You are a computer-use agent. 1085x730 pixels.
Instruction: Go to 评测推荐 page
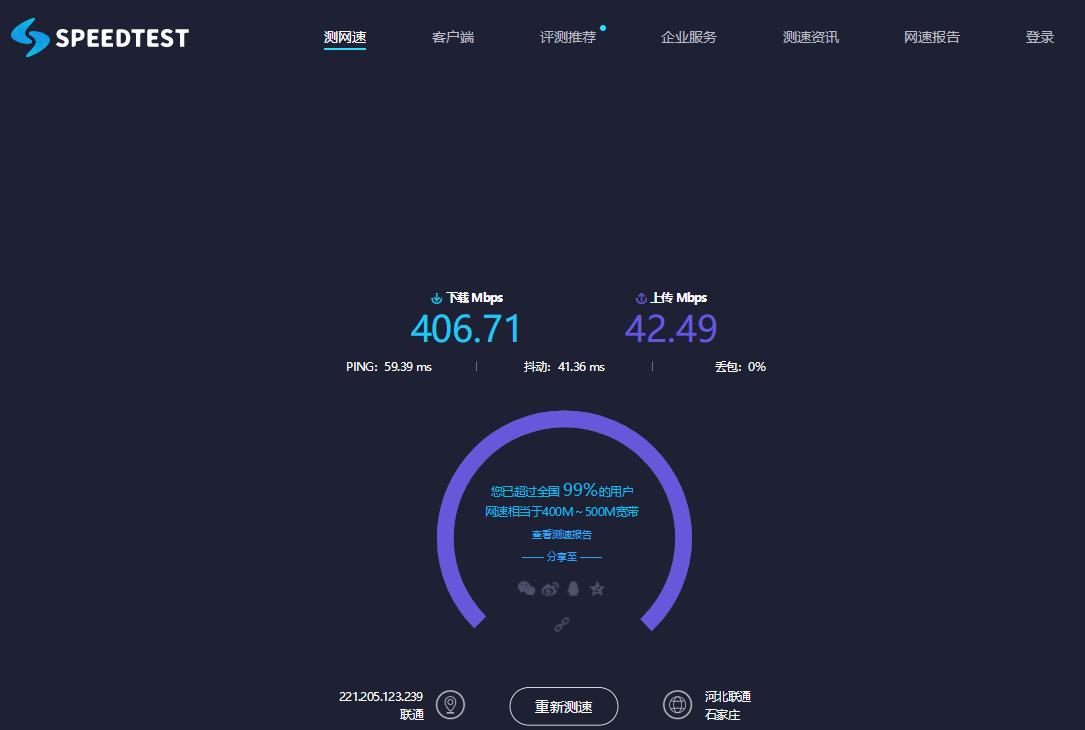567,37
